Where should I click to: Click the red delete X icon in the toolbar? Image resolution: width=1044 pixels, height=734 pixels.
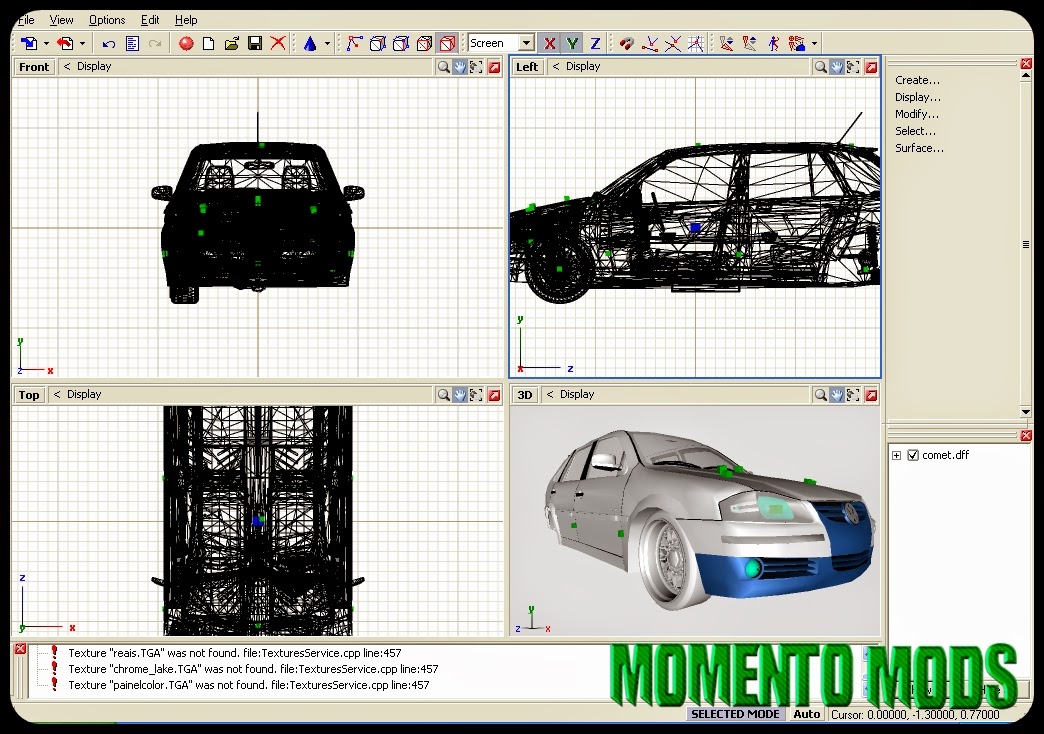tap(278, 43)
